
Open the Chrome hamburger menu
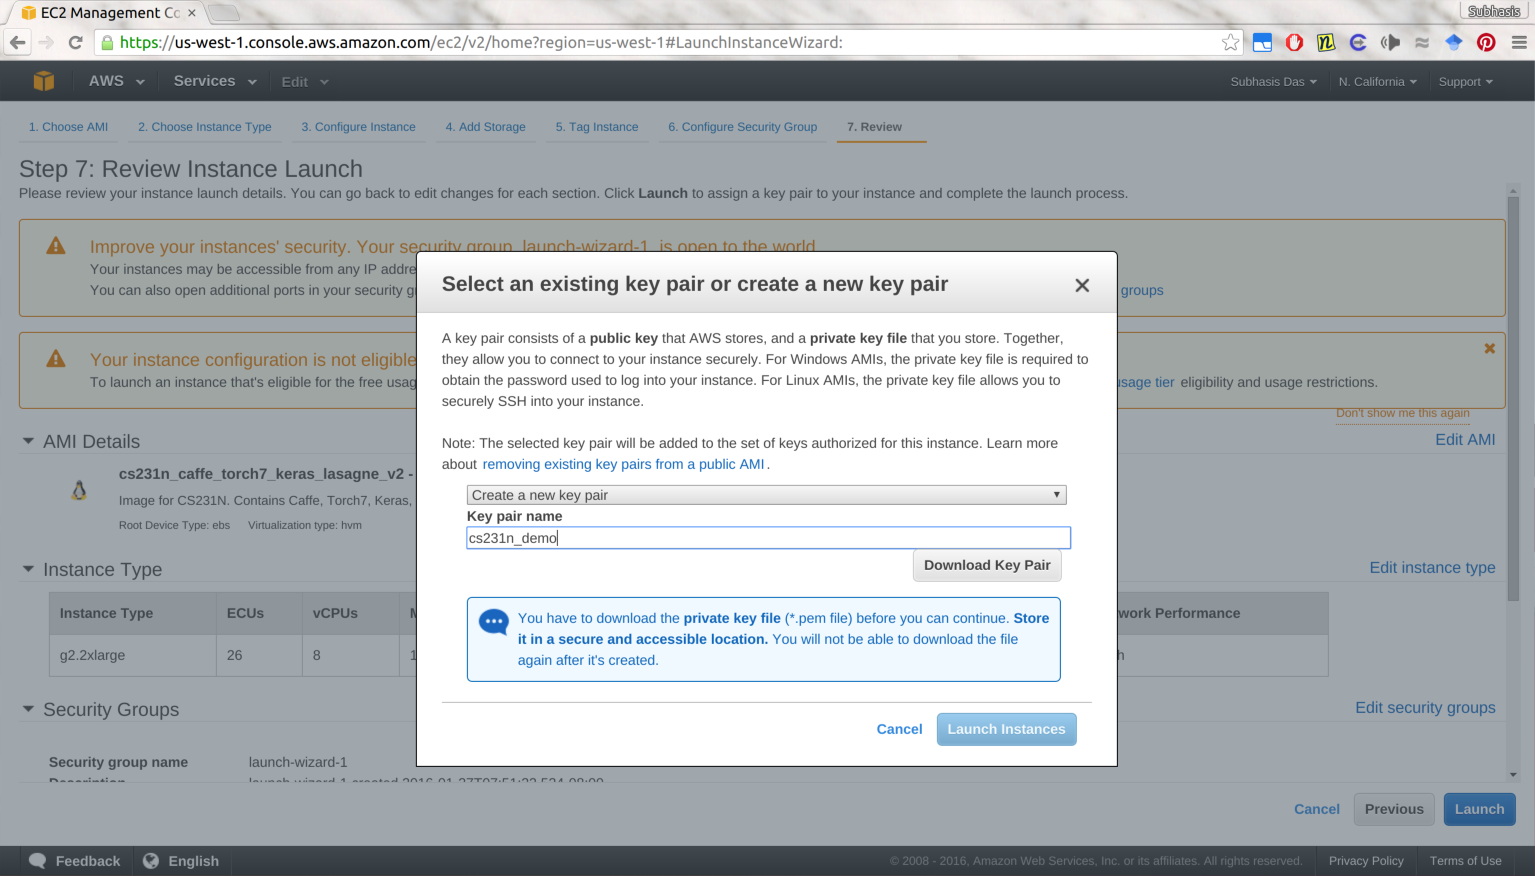click(x=1518, y=42)
